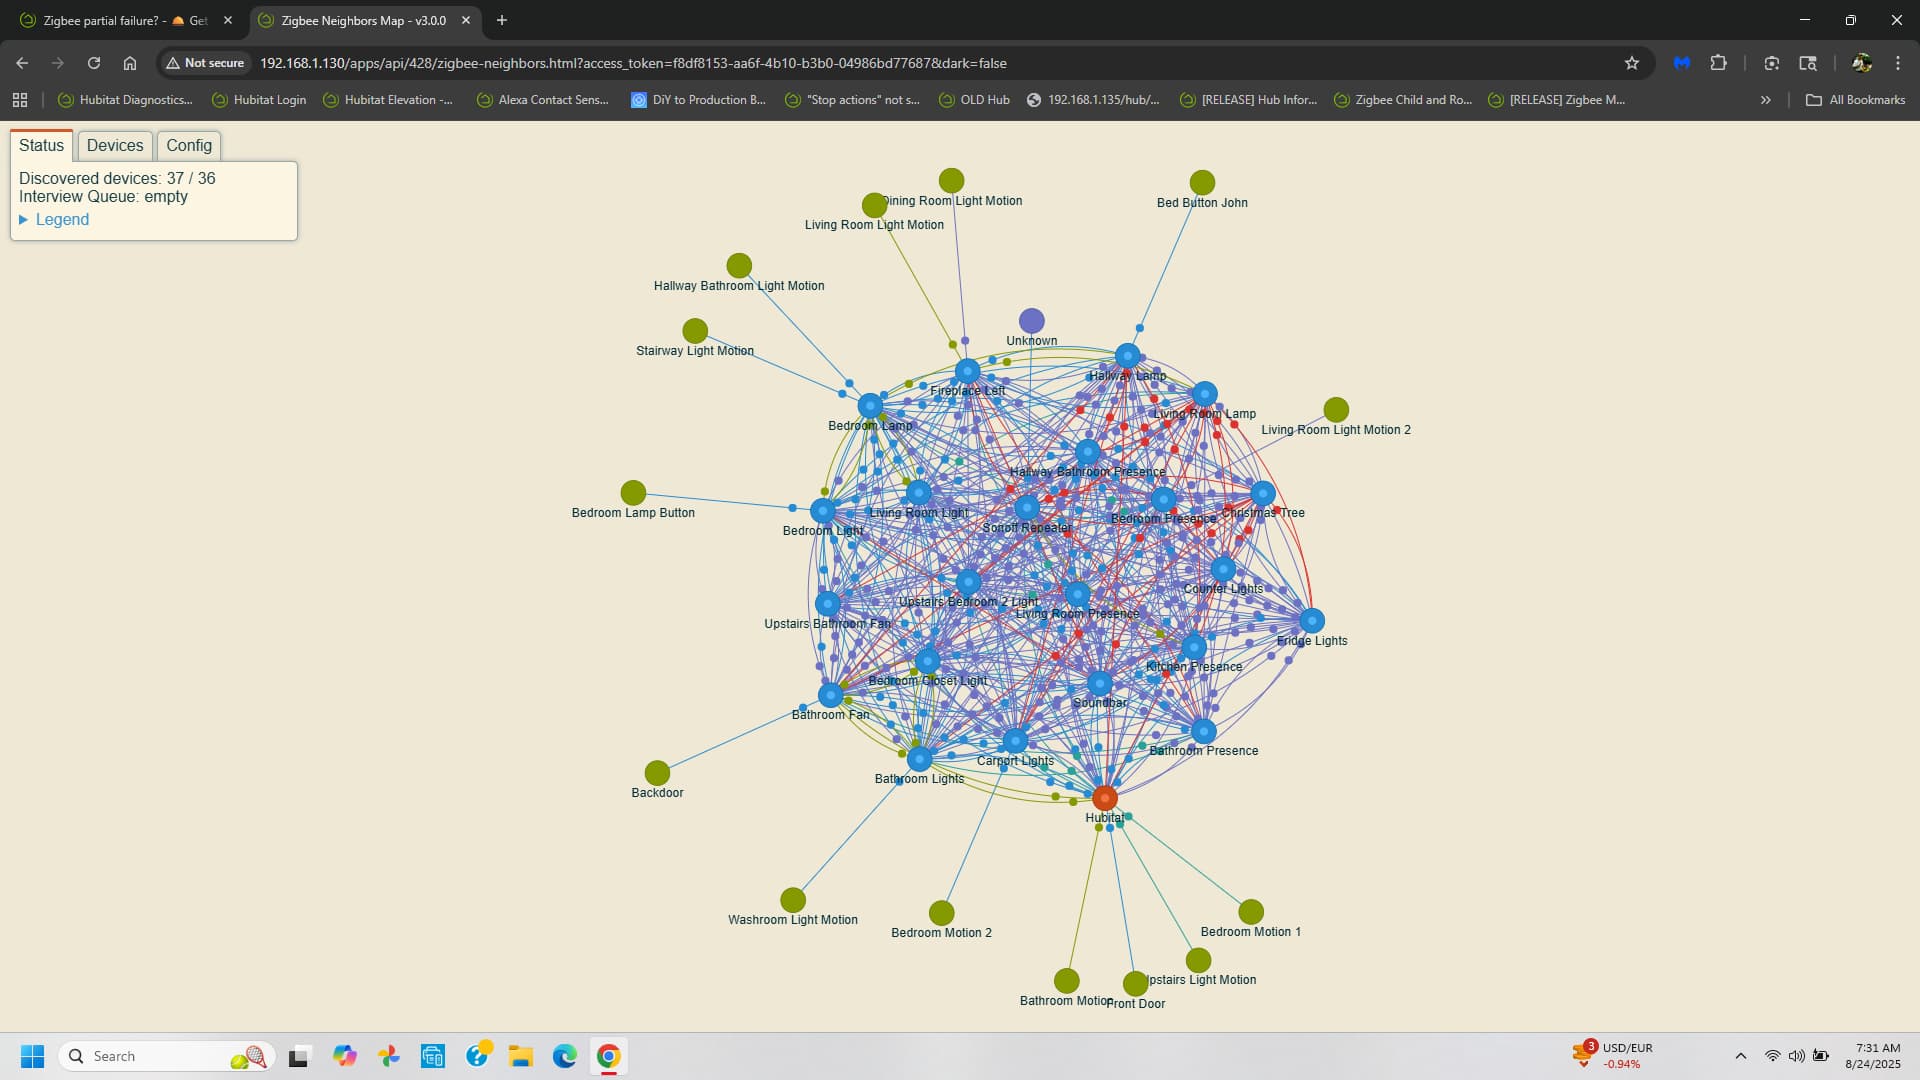Show hidden bookmarks with the chevron
Image resolution: width=1920 pixels, height=1080 pixels.
click(1765, 100)
